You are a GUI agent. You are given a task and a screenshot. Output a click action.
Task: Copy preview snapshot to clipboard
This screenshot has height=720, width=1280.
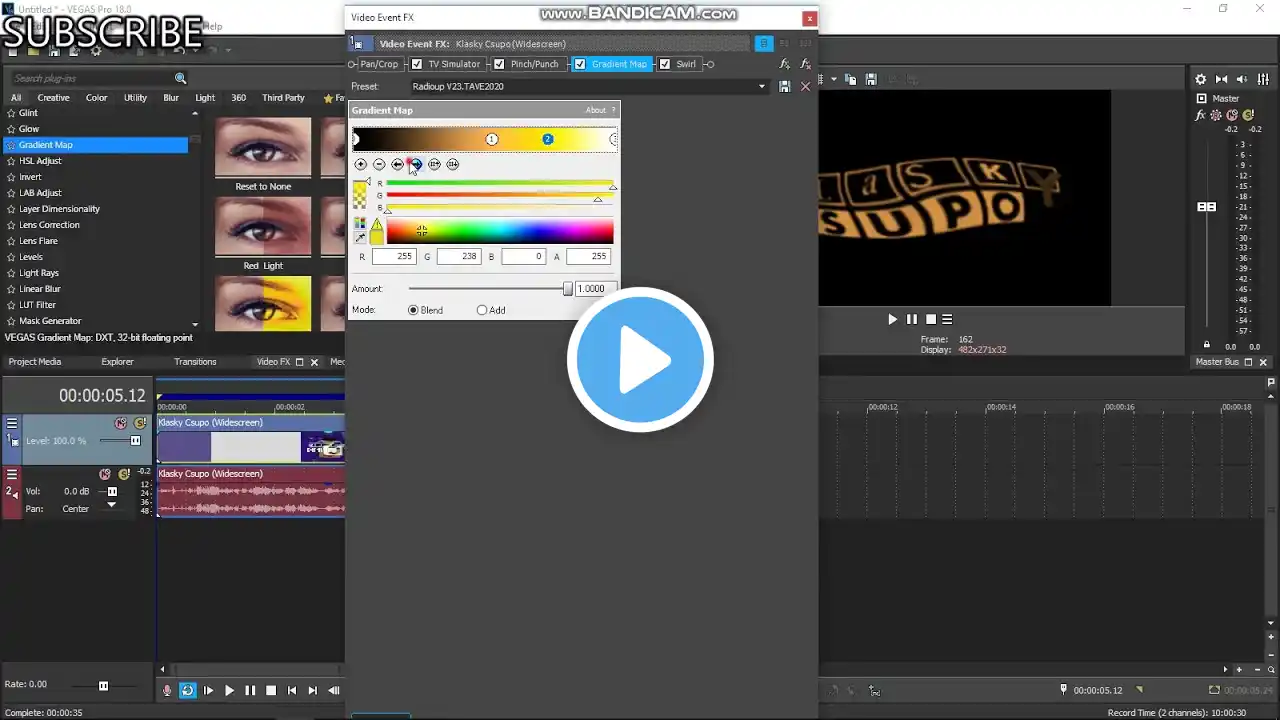click(851, 79)
